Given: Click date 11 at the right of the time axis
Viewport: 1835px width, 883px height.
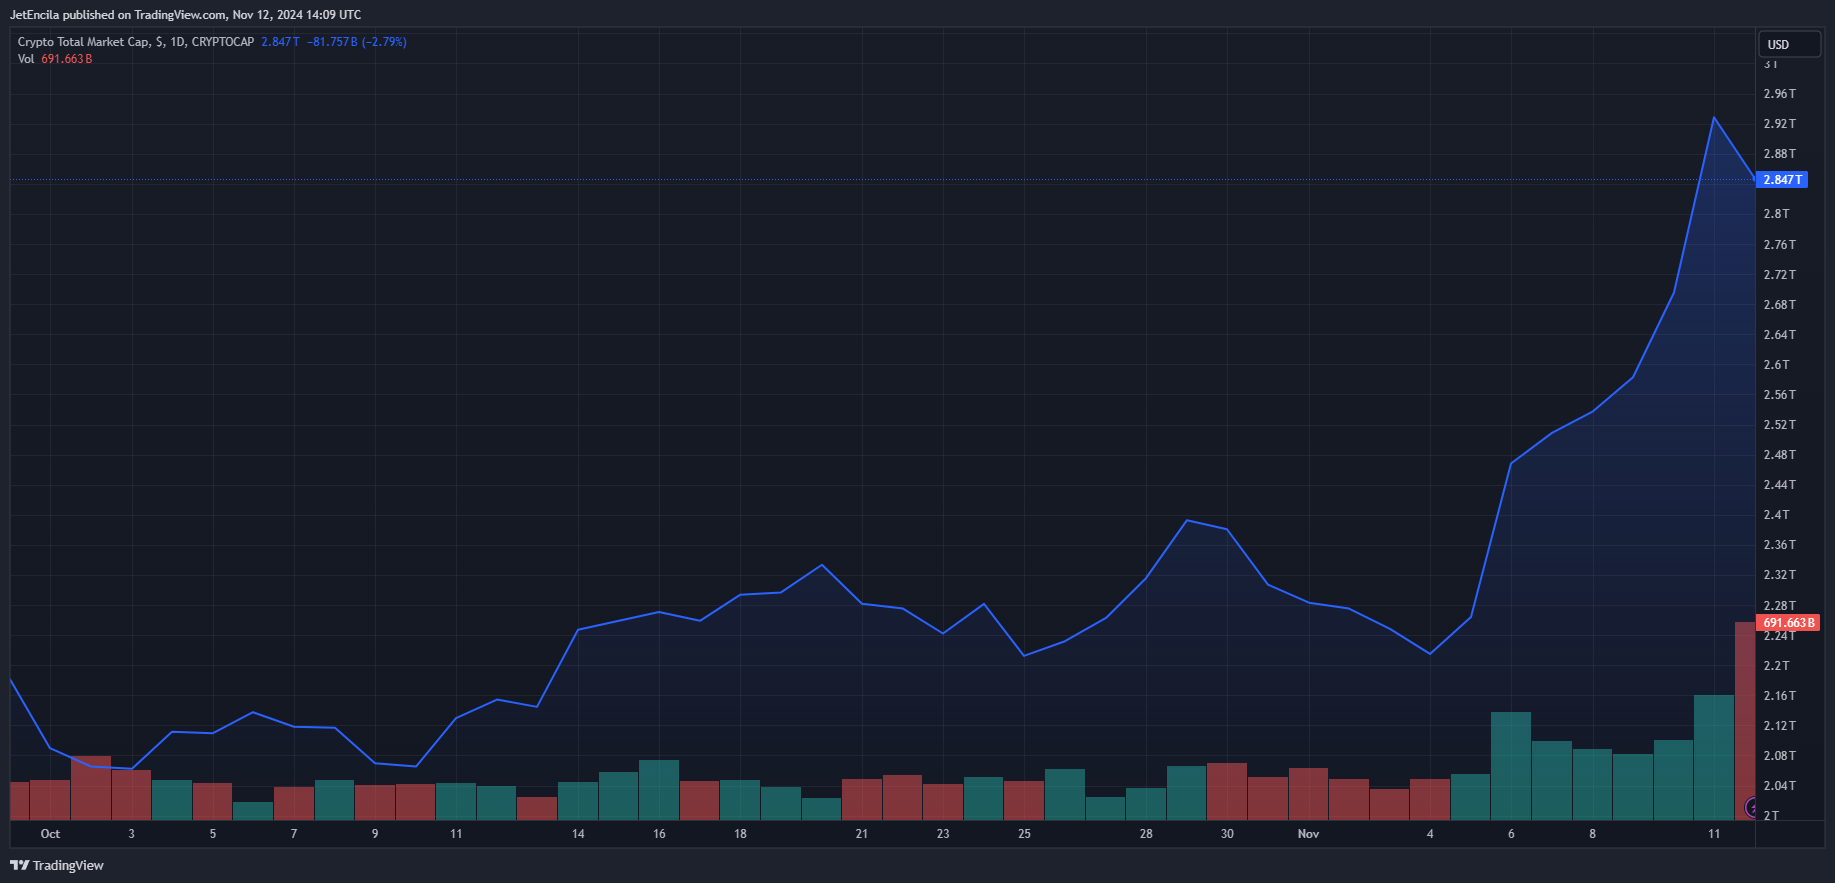Looking at the screenshot, I should pyautogui.click(x=1714, y=834).
